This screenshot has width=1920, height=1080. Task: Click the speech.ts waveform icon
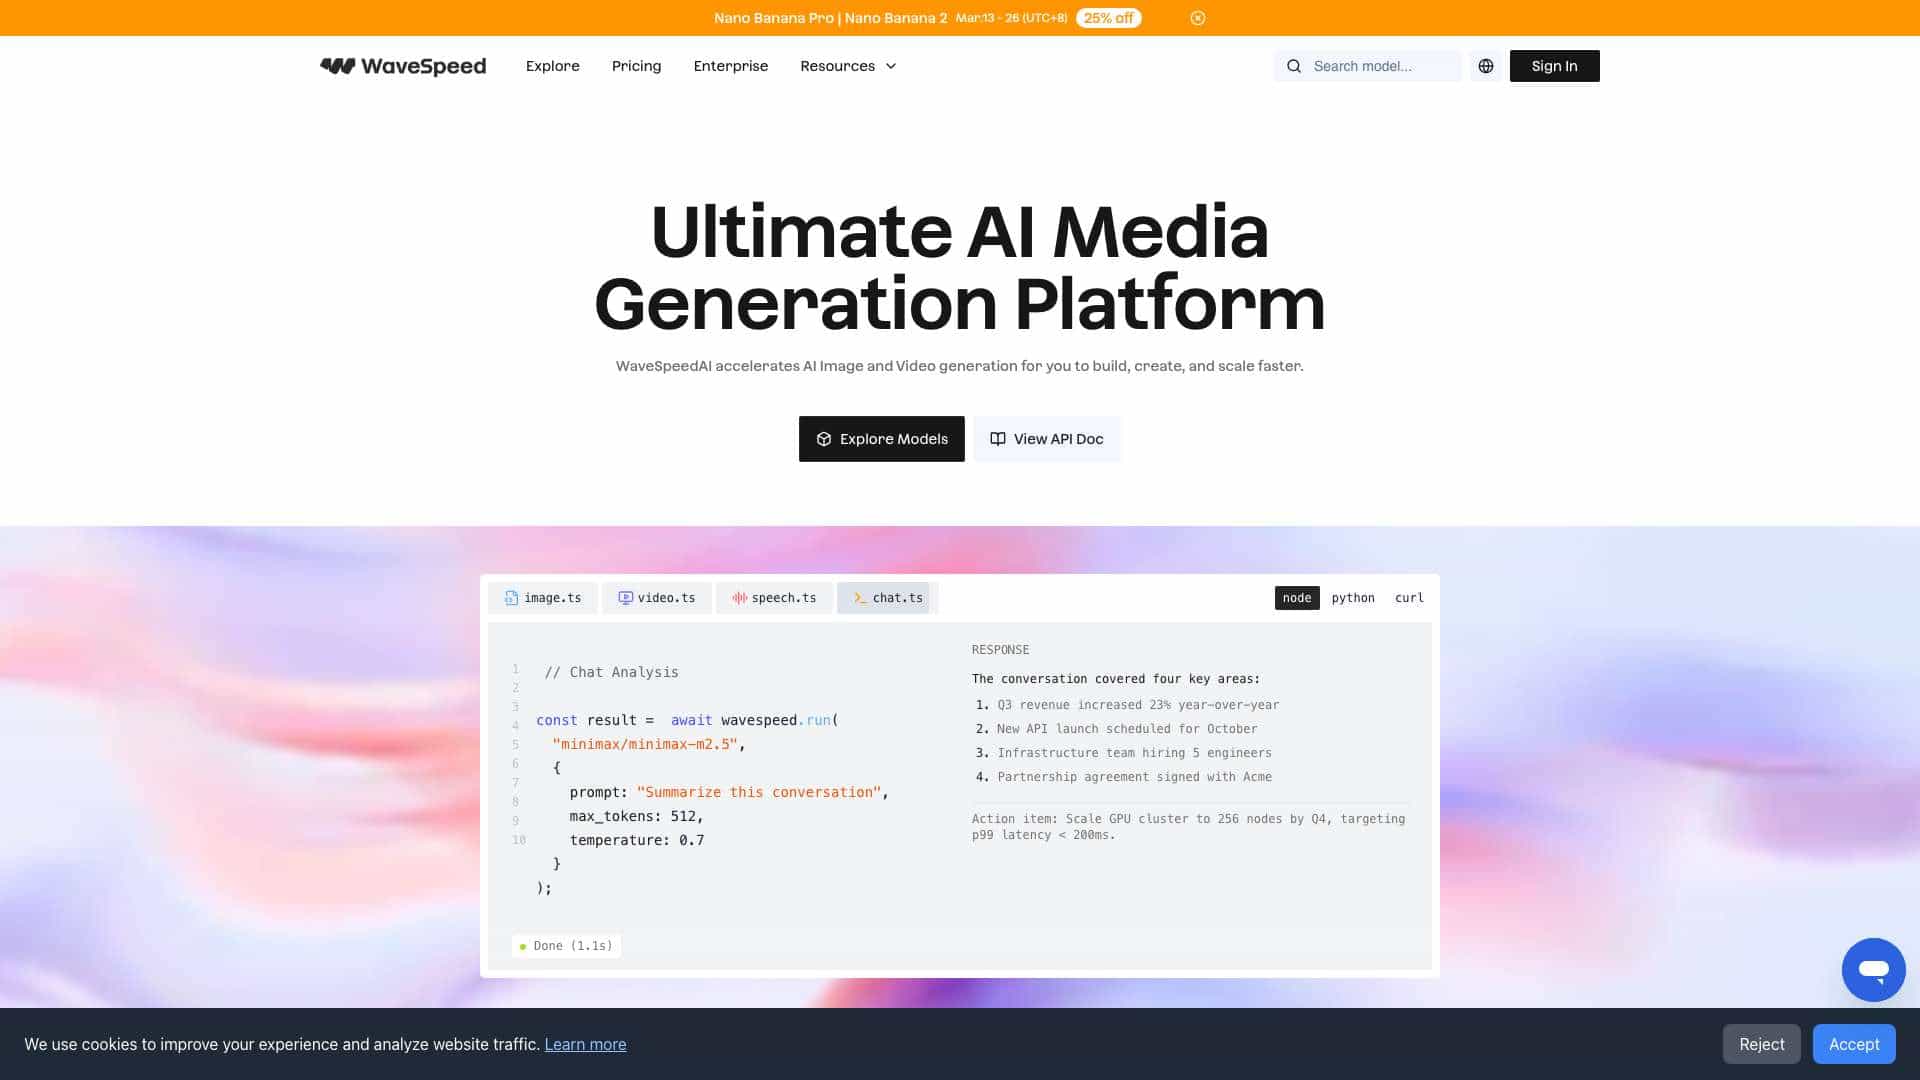click(739, 598)
